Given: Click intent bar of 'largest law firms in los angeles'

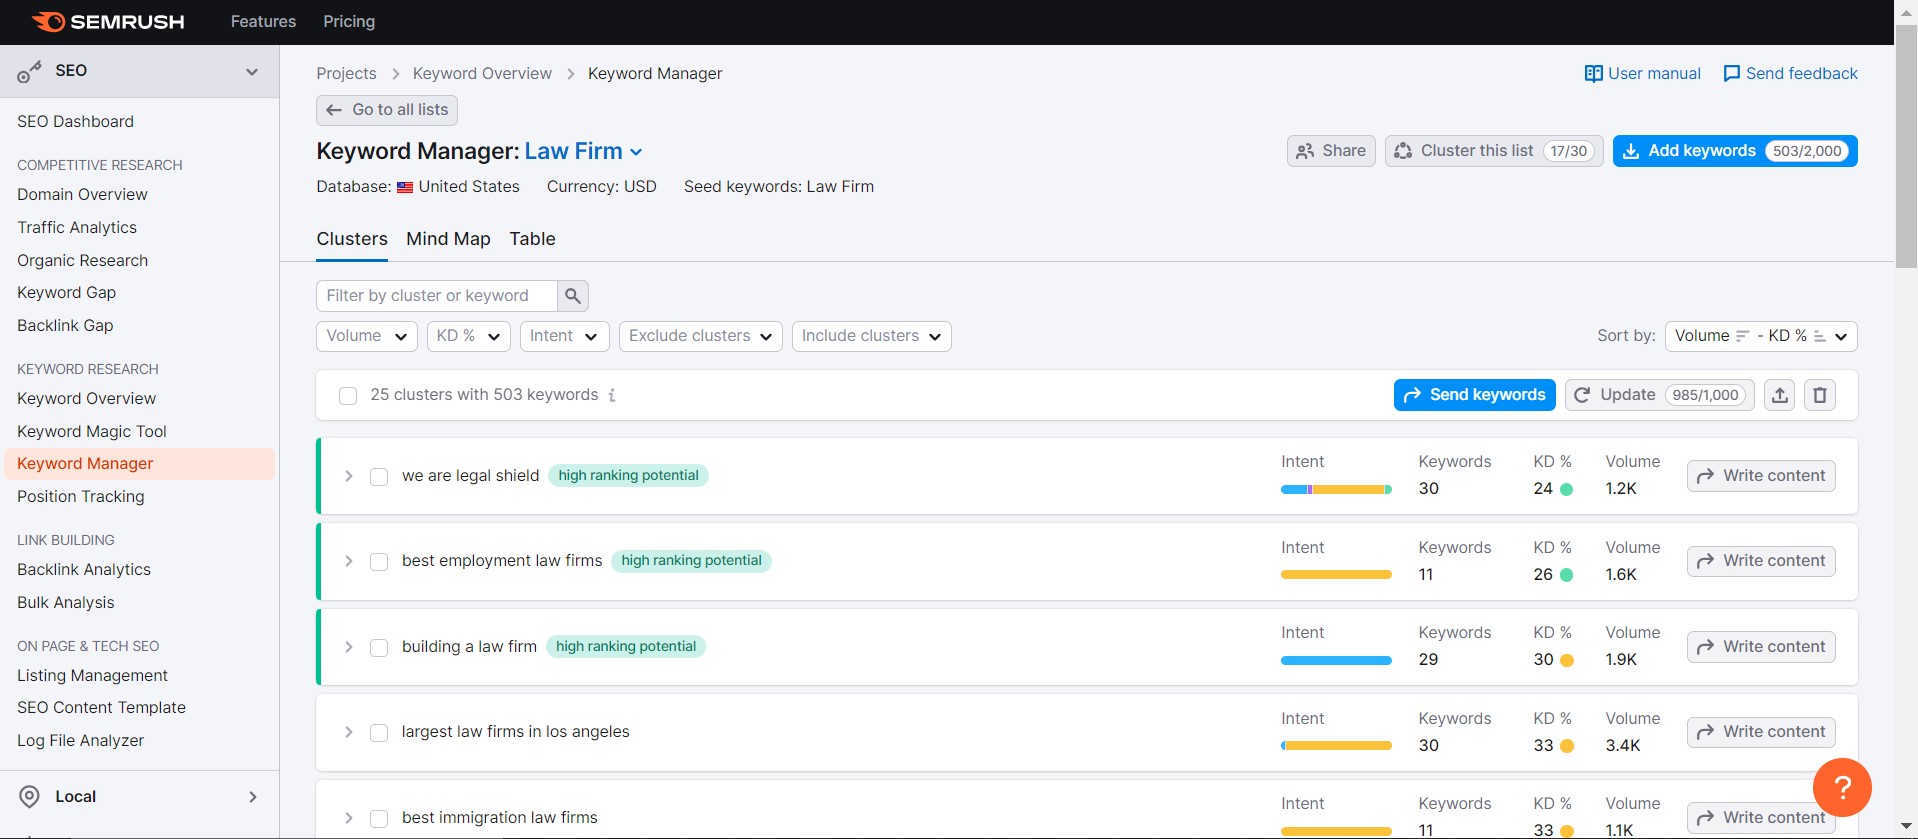Looking at the screenshot, I should [x=1336, y=745].
